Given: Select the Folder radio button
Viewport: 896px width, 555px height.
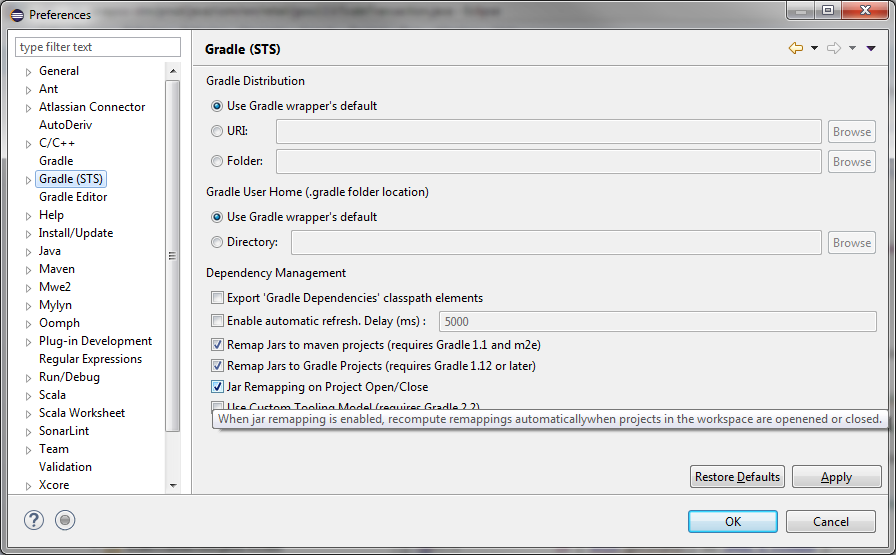Looking at the screenshot, I should (217, 161).
